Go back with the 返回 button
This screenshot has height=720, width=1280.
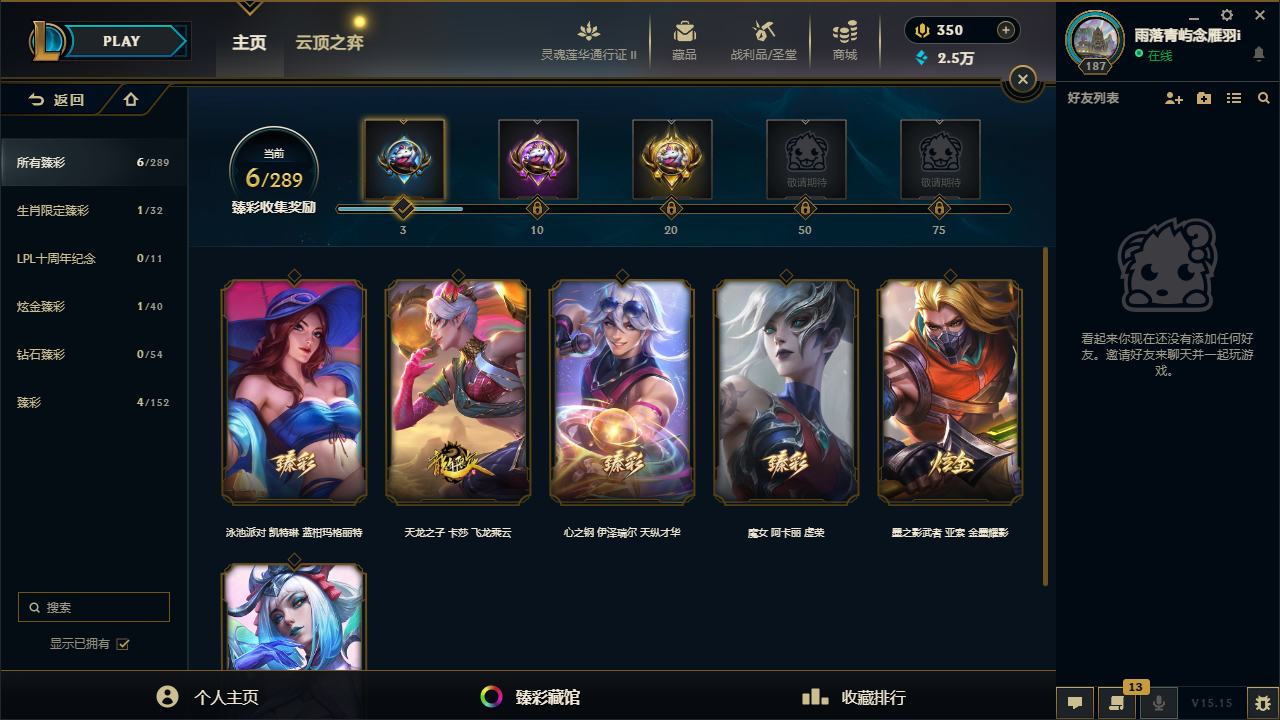[56, 99]
